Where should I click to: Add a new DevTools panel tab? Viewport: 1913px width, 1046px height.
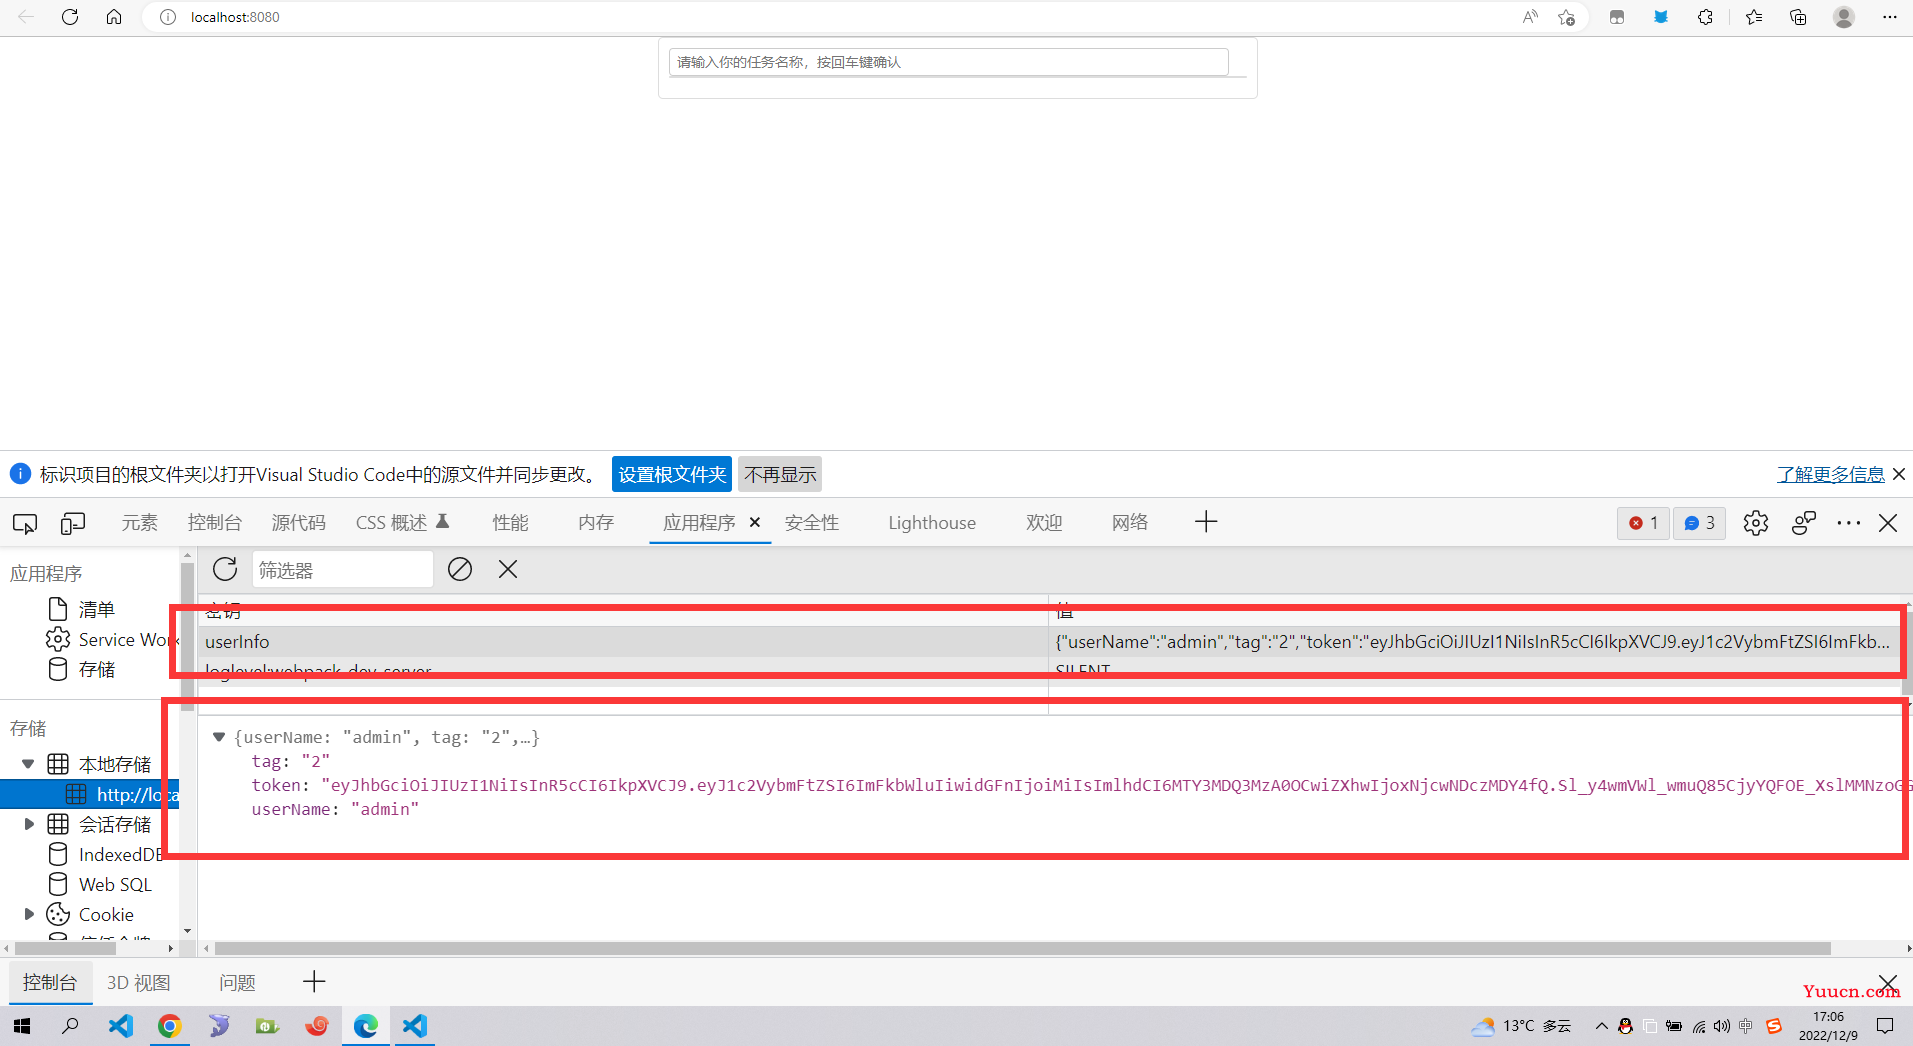coord(1206,522)
